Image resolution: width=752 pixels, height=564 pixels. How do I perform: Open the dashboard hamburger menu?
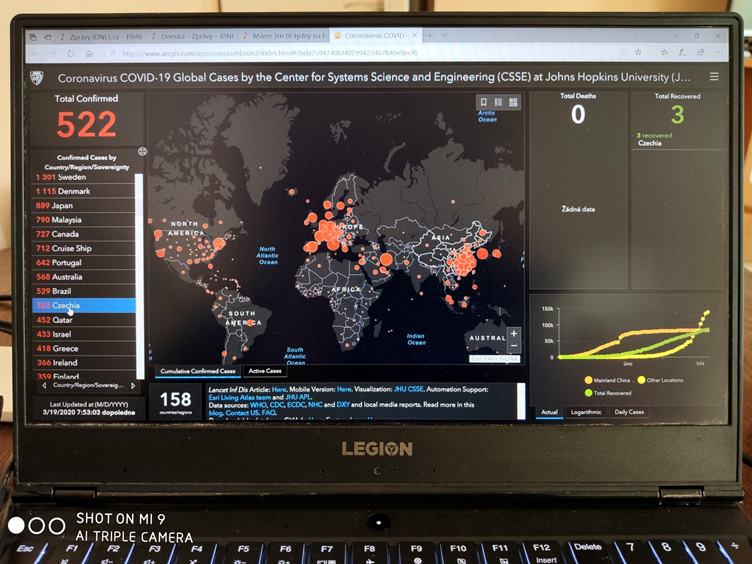pyautogui.click(x=714, y=77)
